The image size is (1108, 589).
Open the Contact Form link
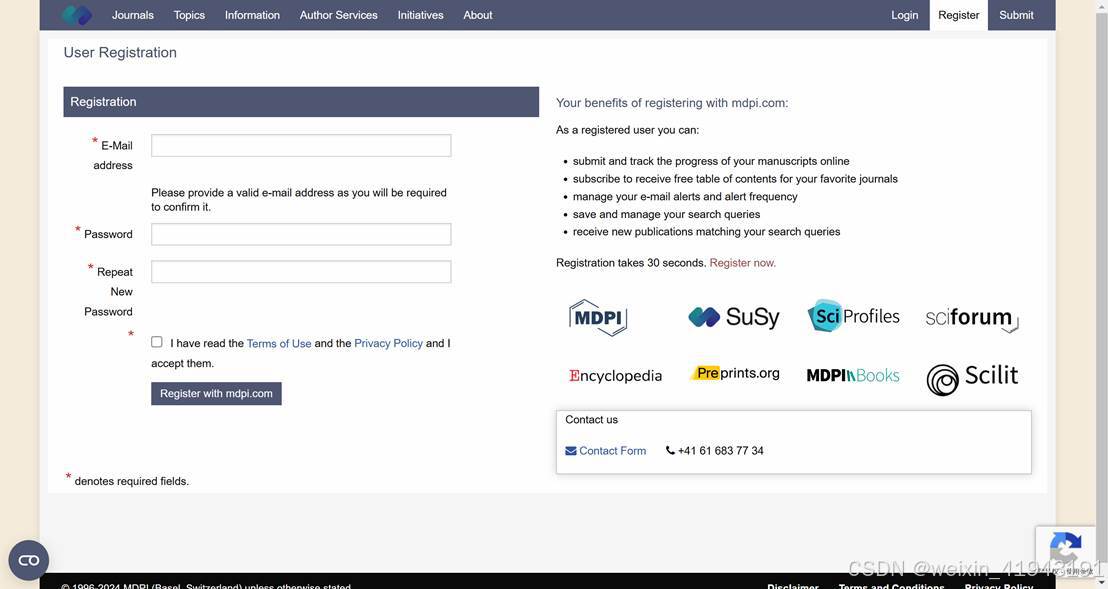[x=606, y=451]
